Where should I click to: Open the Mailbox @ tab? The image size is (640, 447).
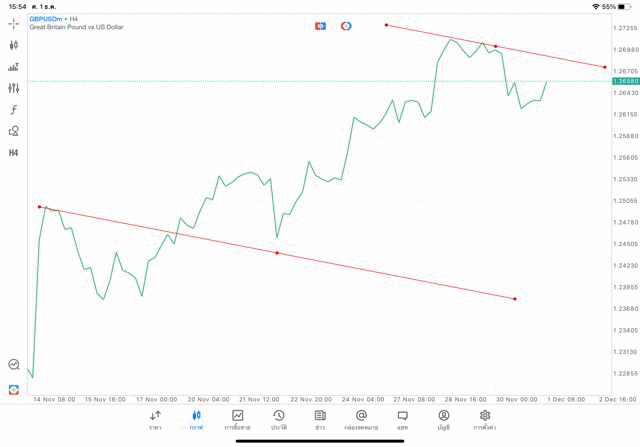(361, 420)
